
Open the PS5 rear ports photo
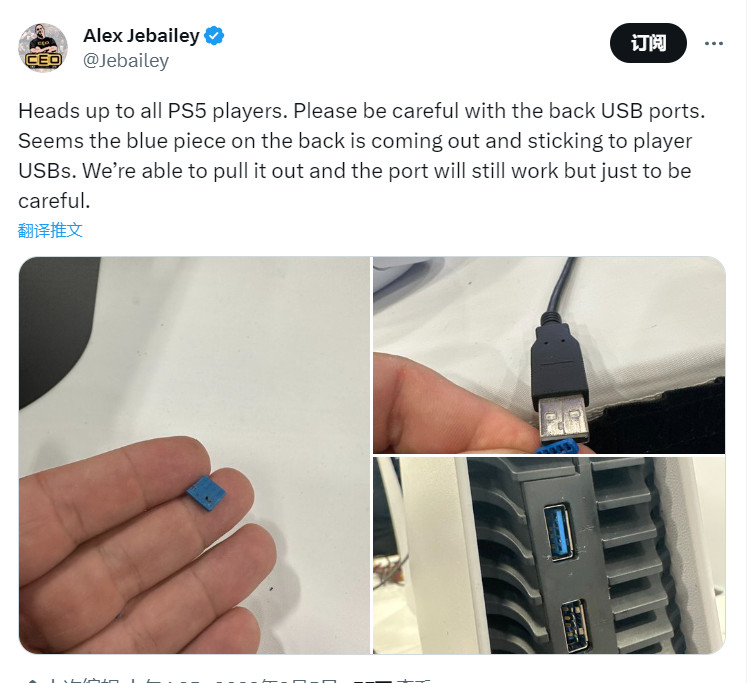point(549,555)
